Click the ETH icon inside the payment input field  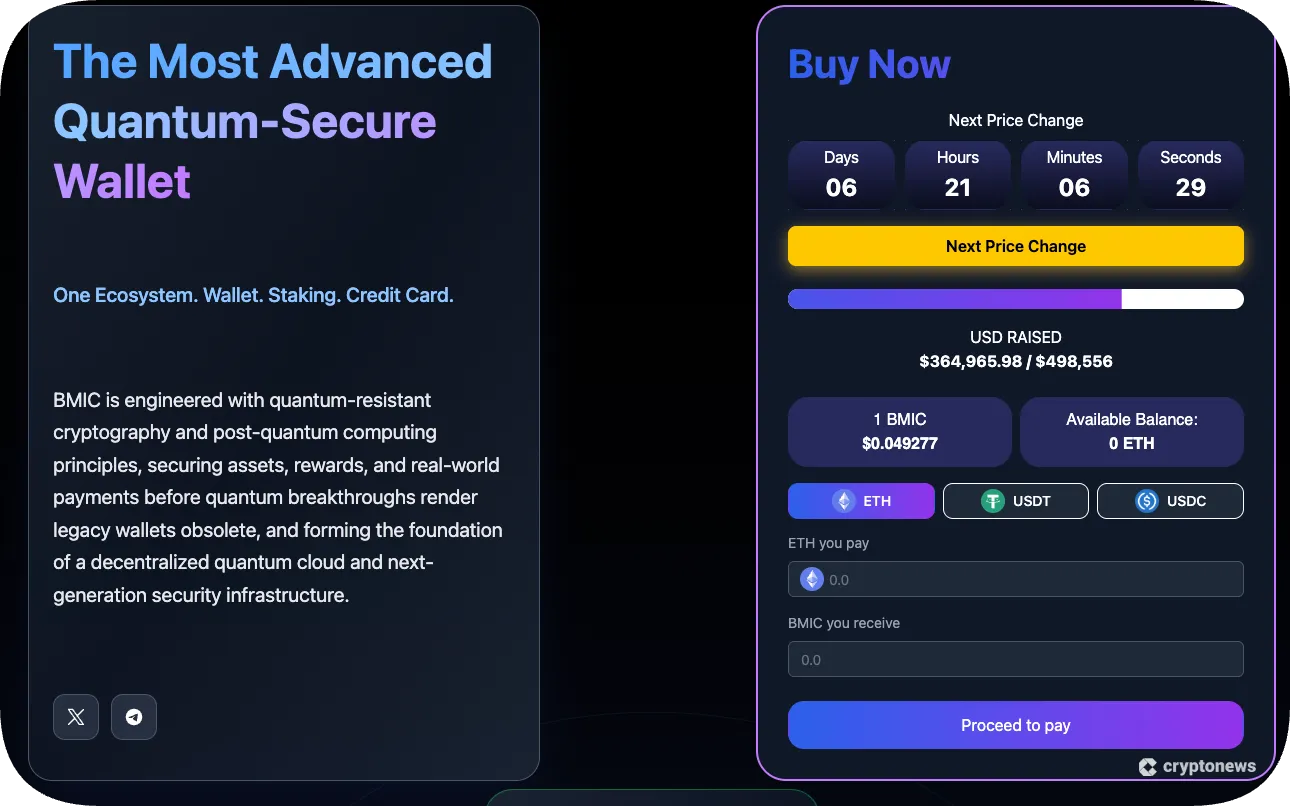click(813, 579)
